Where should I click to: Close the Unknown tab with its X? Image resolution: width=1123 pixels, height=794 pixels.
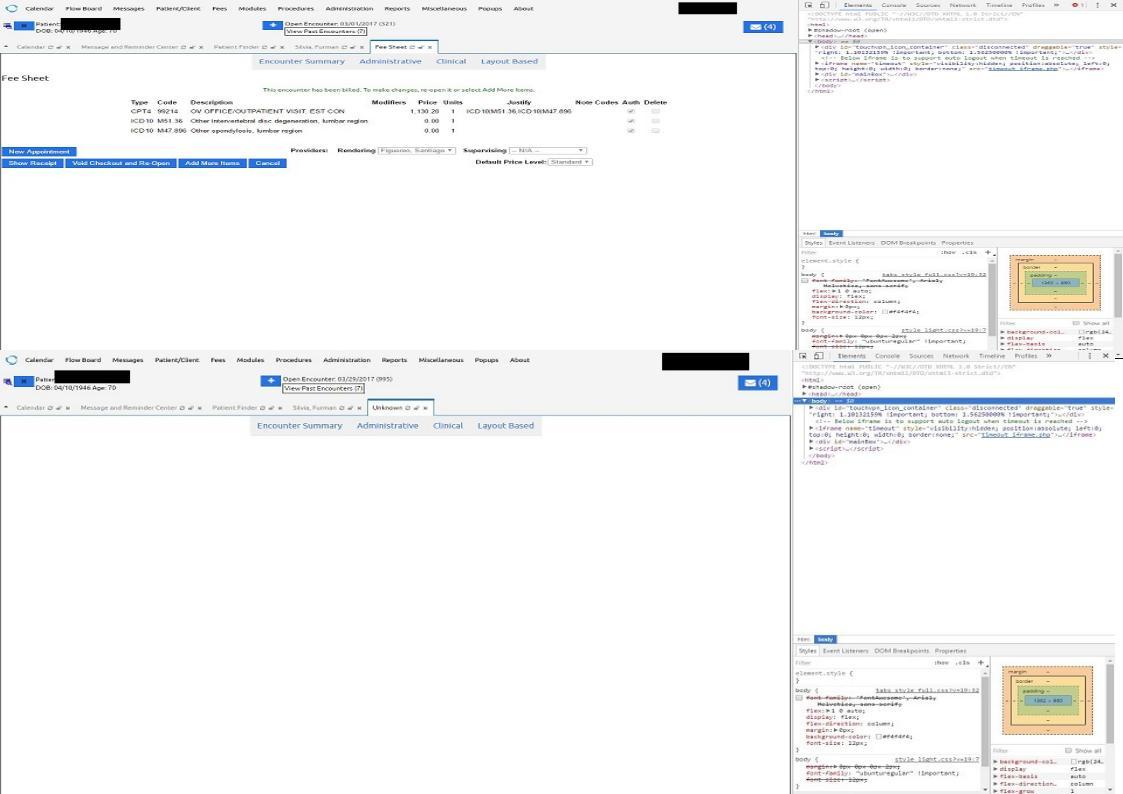tap(425, 408)
